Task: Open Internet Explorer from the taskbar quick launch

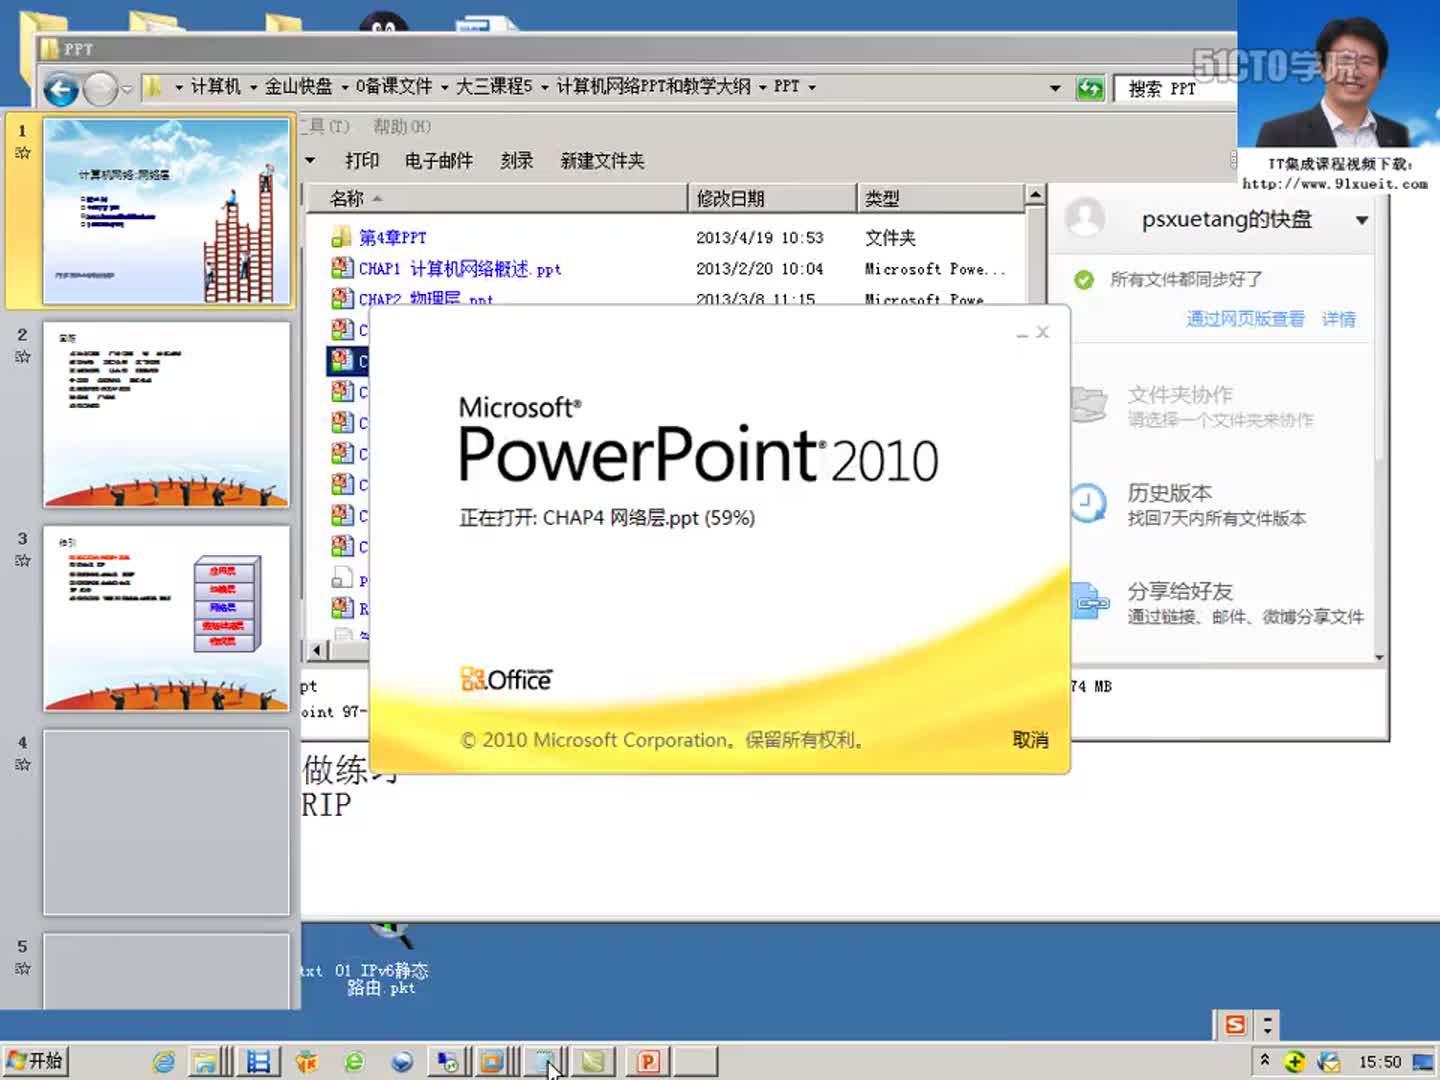Action: click(x=164, y=1062)
